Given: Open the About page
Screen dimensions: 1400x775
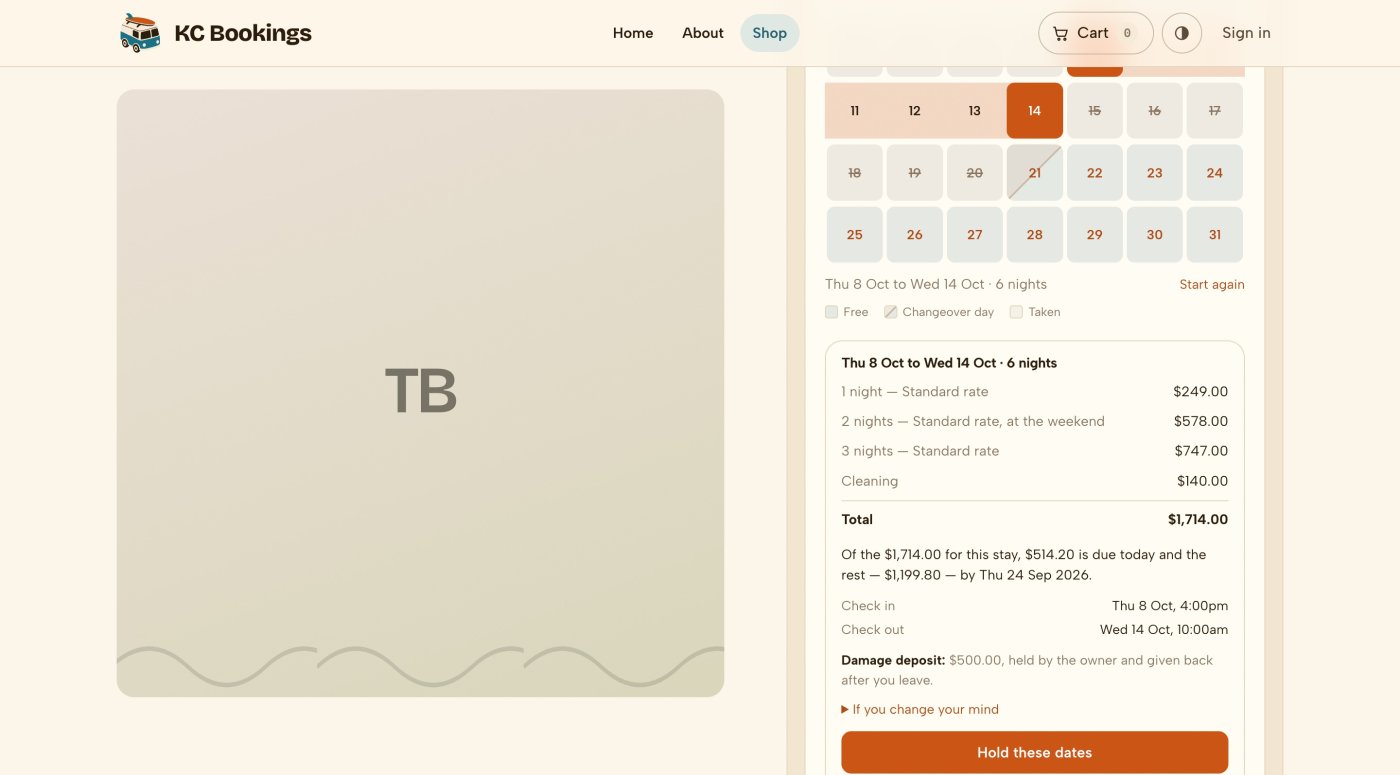Looking at the screenshot, I should (703, 33).
